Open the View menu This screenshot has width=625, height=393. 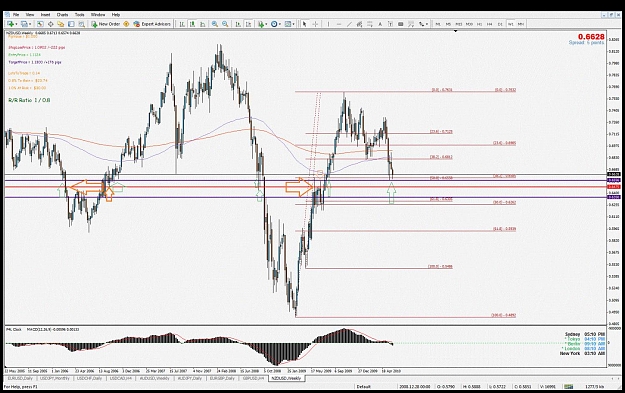click(29, 15)
